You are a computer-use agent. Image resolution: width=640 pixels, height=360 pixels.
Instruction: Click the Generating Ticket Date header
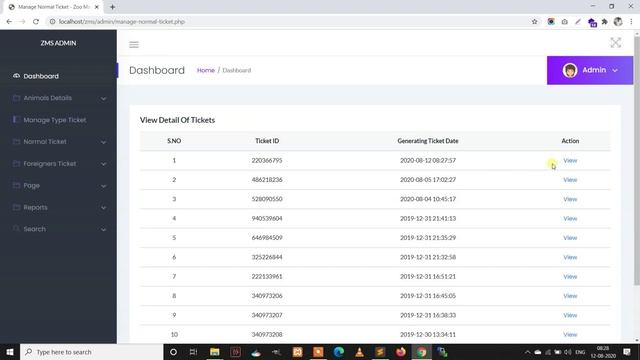tap(428, 141)
